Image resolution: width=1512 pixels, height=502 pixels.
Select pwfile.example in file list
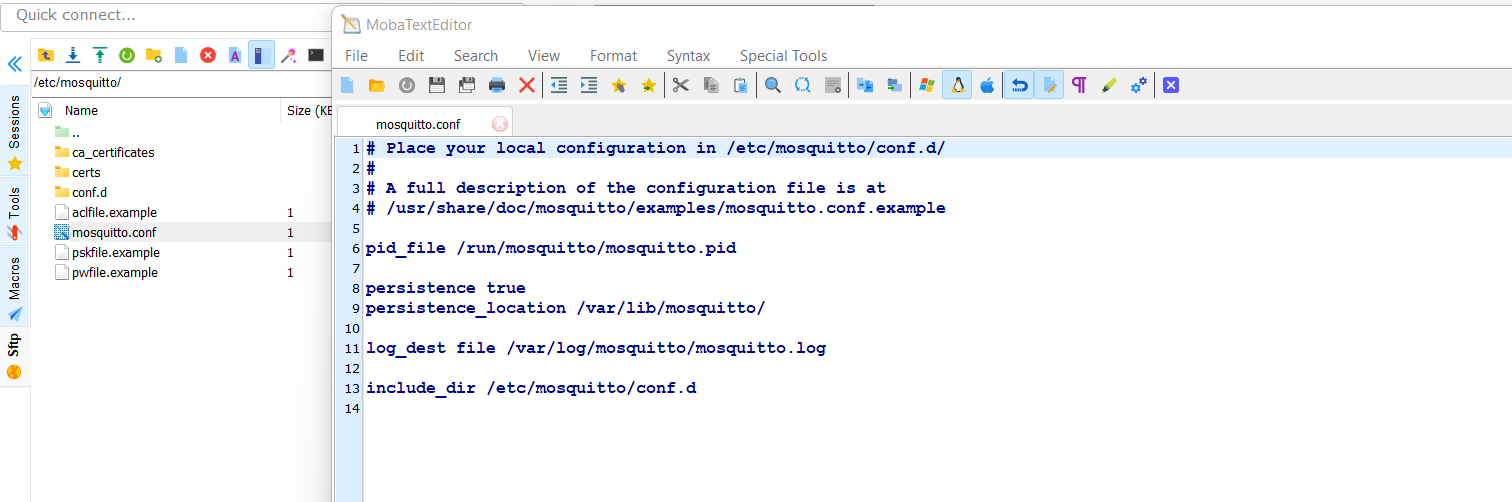point(115,272)
